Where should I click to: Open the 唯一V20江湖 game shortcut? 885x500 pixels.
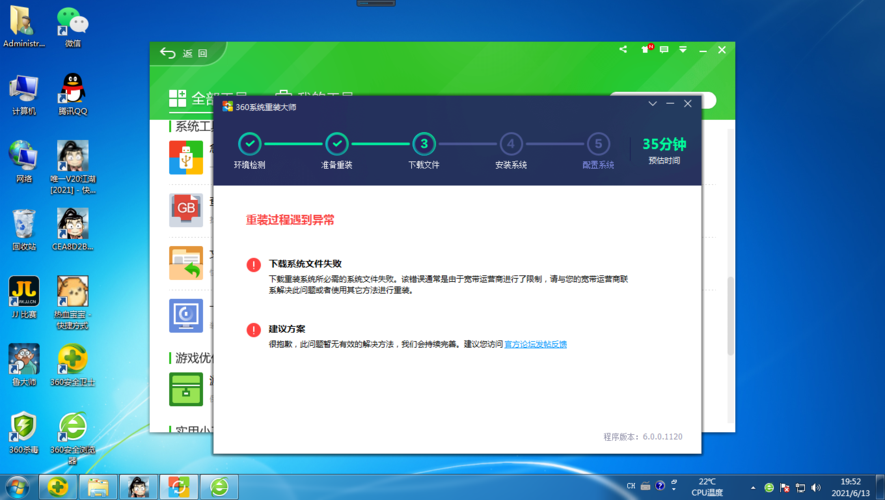pyautogui.click(x=73, y=168)
